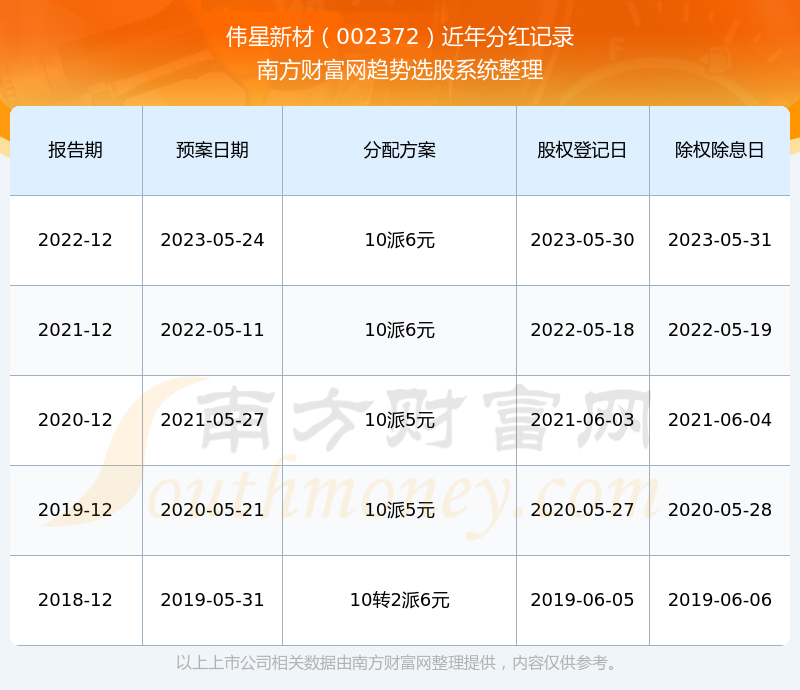
Task: Select report period cell 2022-12
Action: pos(76,240)
